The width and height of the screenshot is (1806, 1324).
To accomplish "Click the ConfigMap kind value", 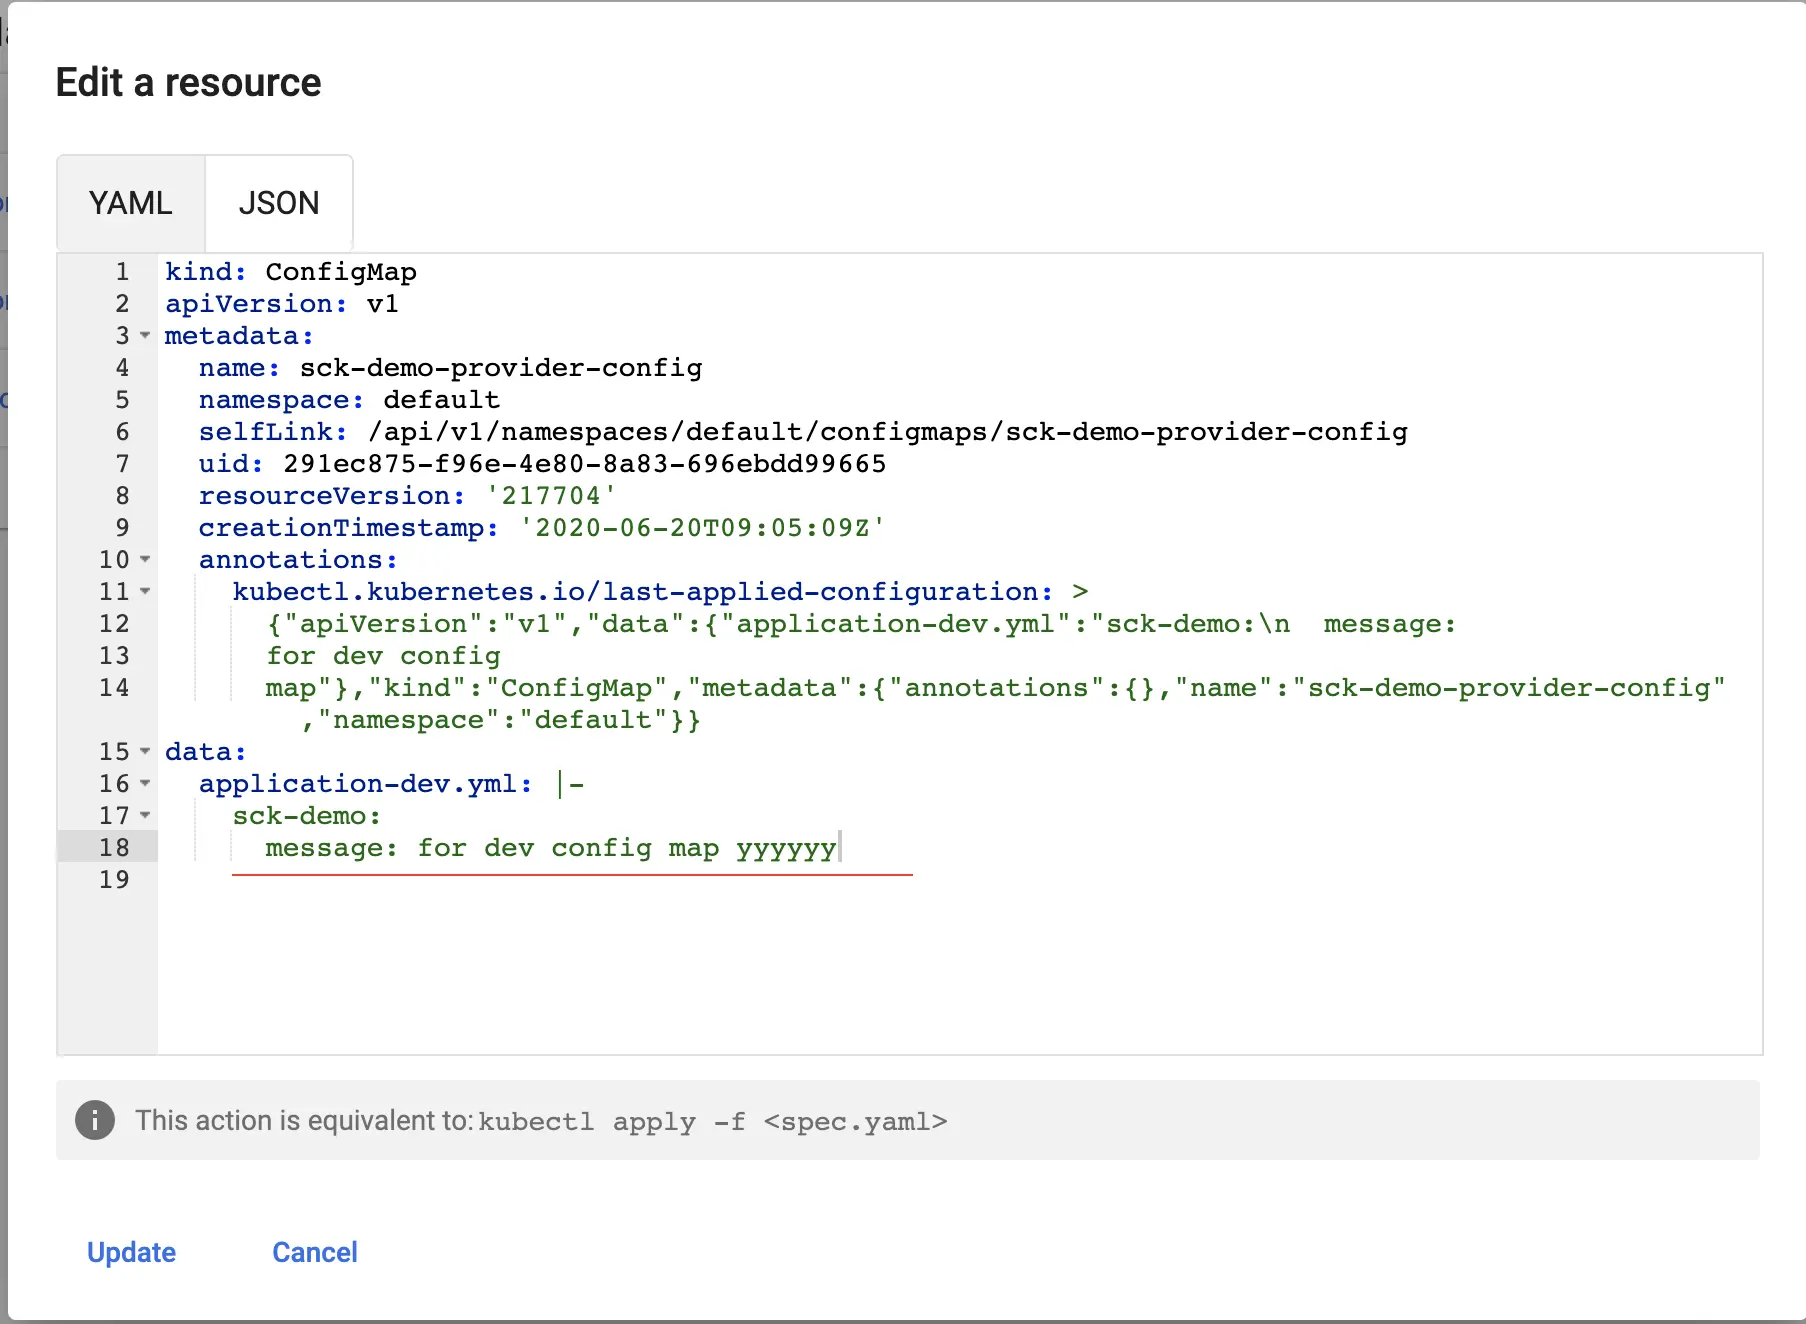I will [x=341, y=272].
